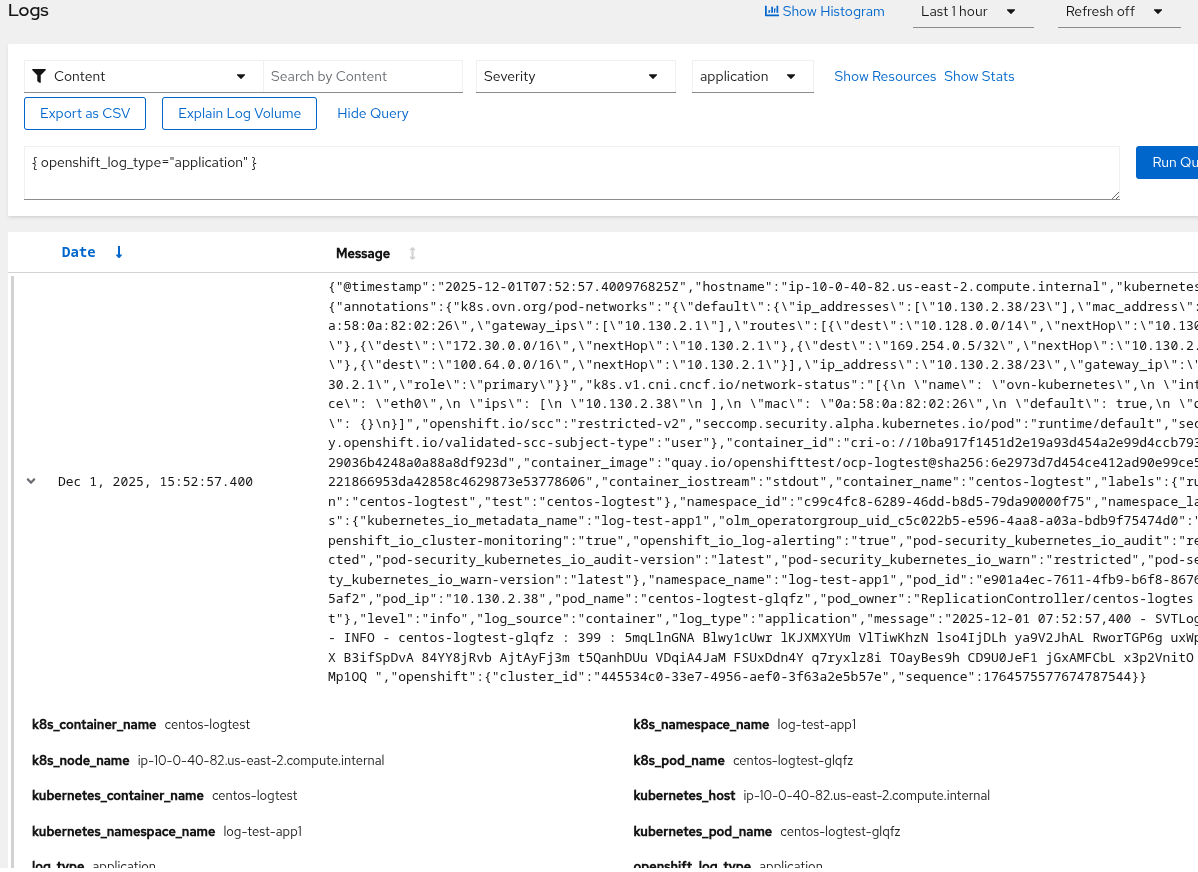This screenshot has height=872, width=1198.
Task: Open the Last 1 hour time range dropdown
Action: (x=973, y=12)
